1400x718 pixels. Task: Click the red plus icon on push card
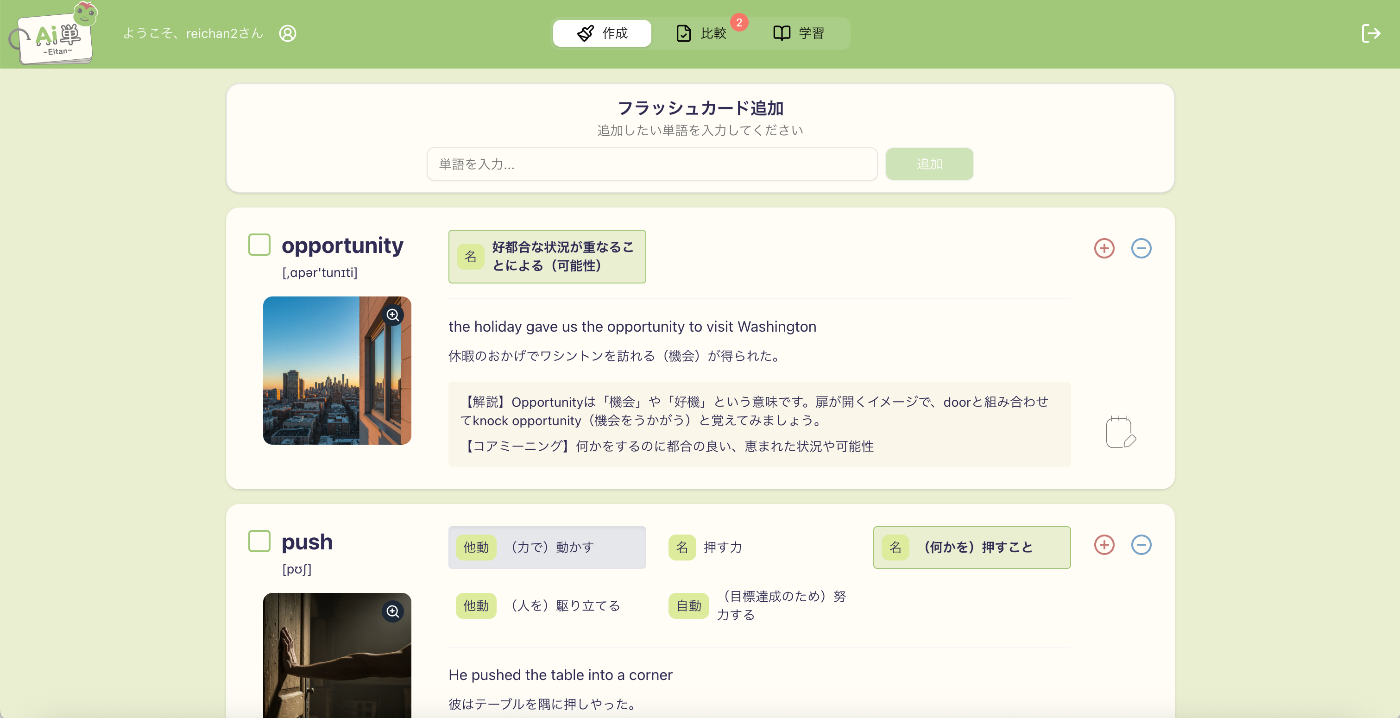pos(1104,545)
